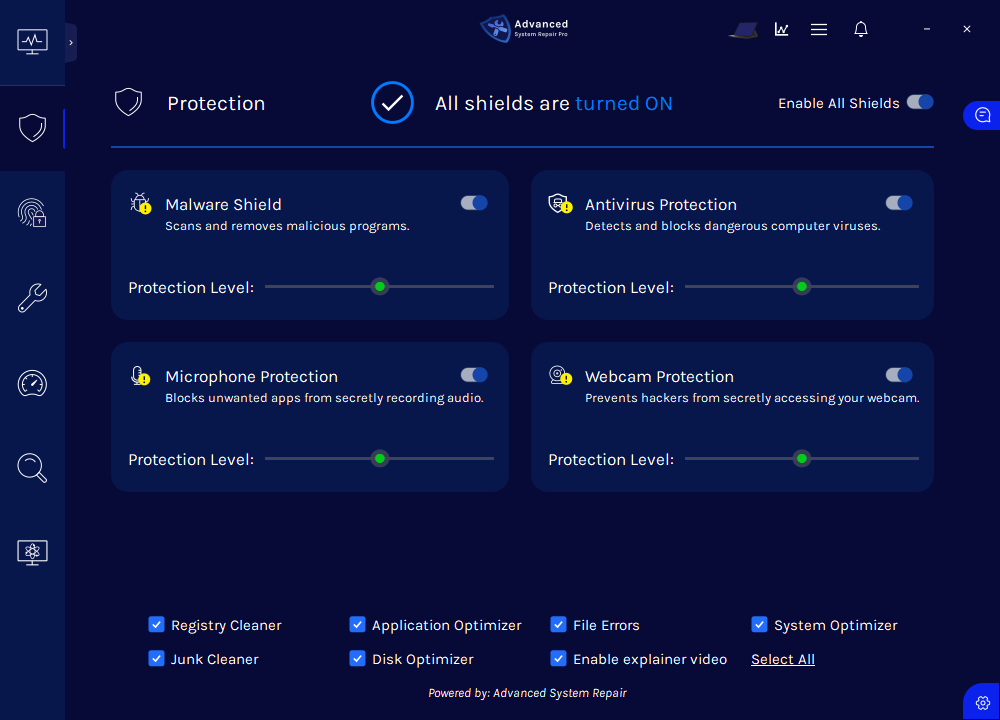Screen dimensions: 1000x720
Task: Open the chat support bubble icon
Action: (x=982, y=115)
